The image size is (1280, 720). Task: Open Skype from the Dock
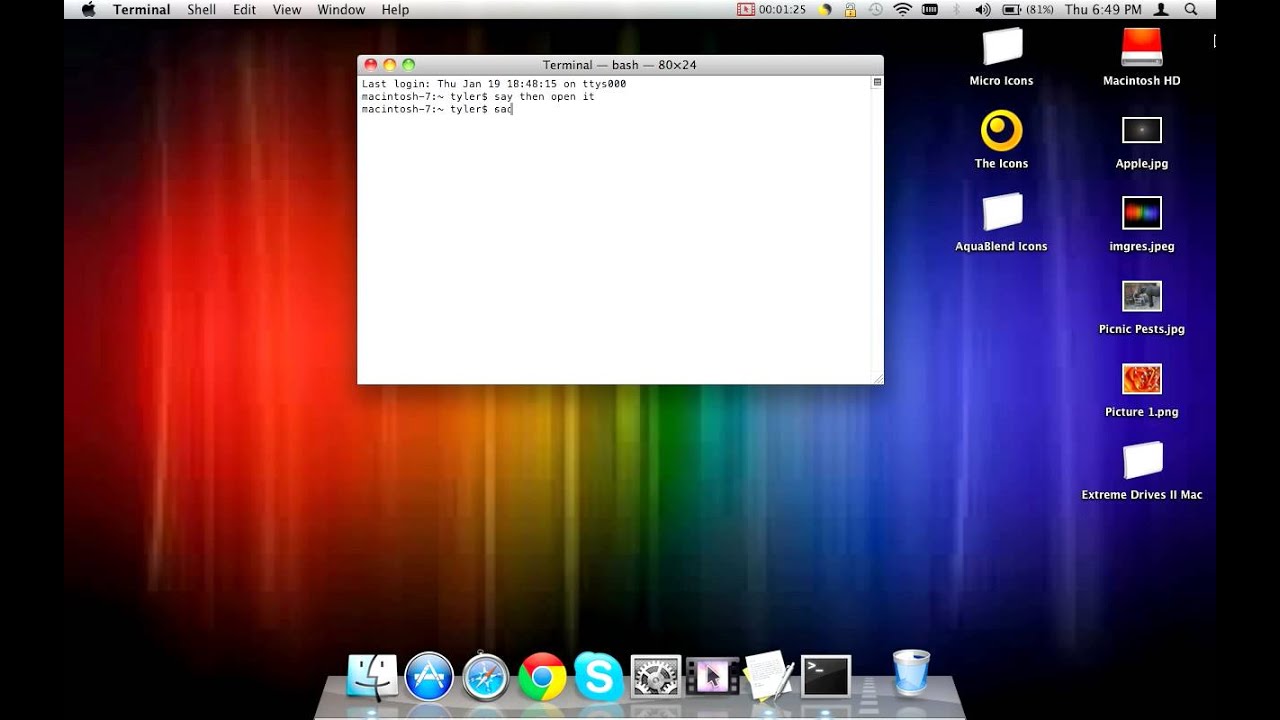[x=598, y=677]
